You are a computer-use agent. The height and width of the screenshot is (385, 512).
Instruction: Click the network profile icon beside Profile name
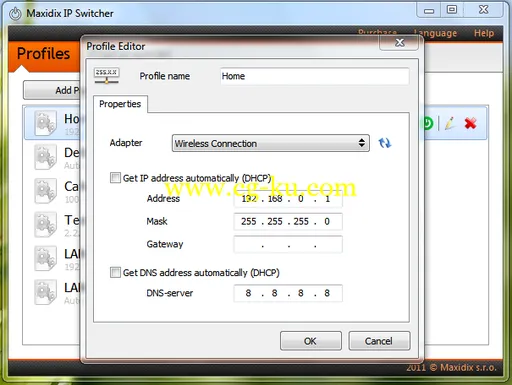(x=106, y=76)
